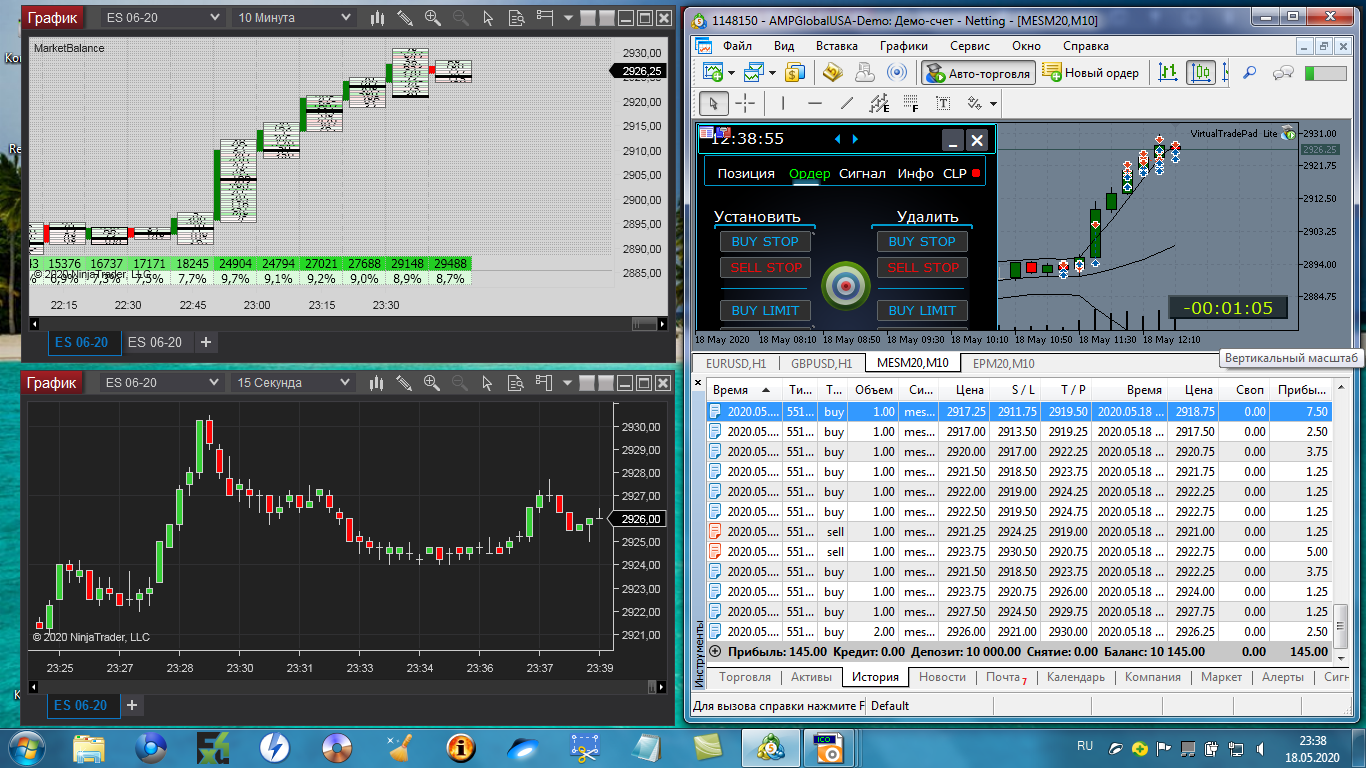Expand the profiles dropdown arrow in MetaTrader

coord(772,72)
